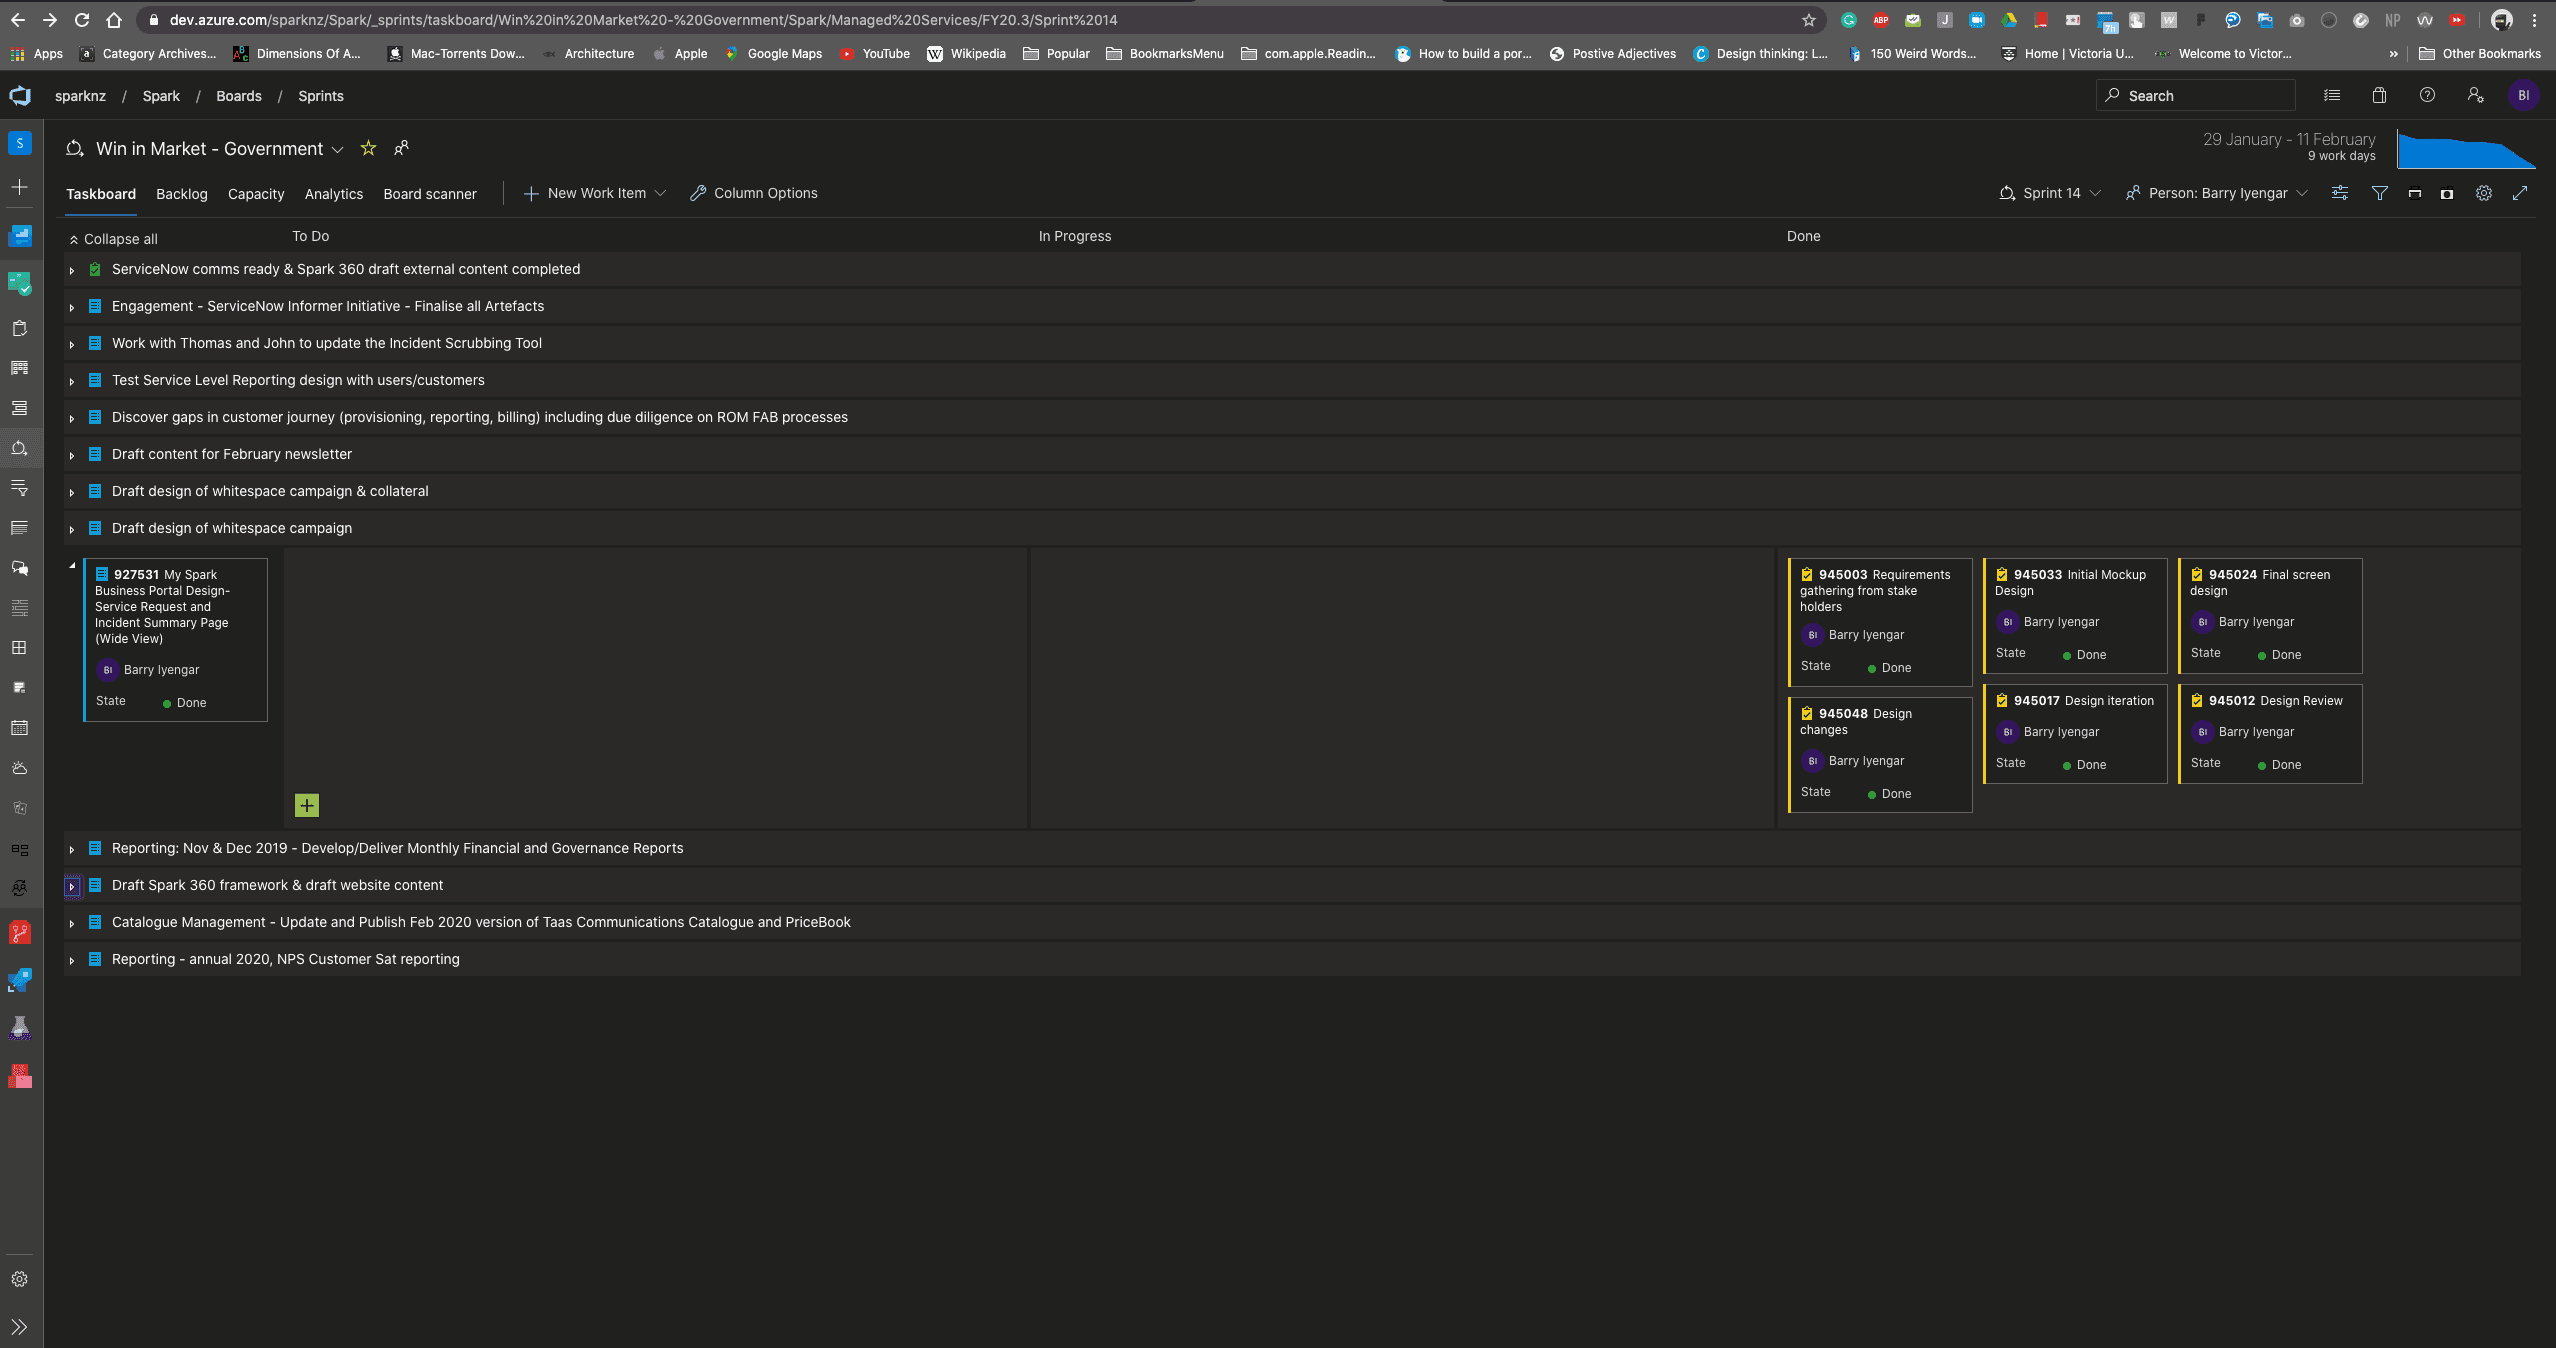Open Column Options

click(x=754, y=193)
